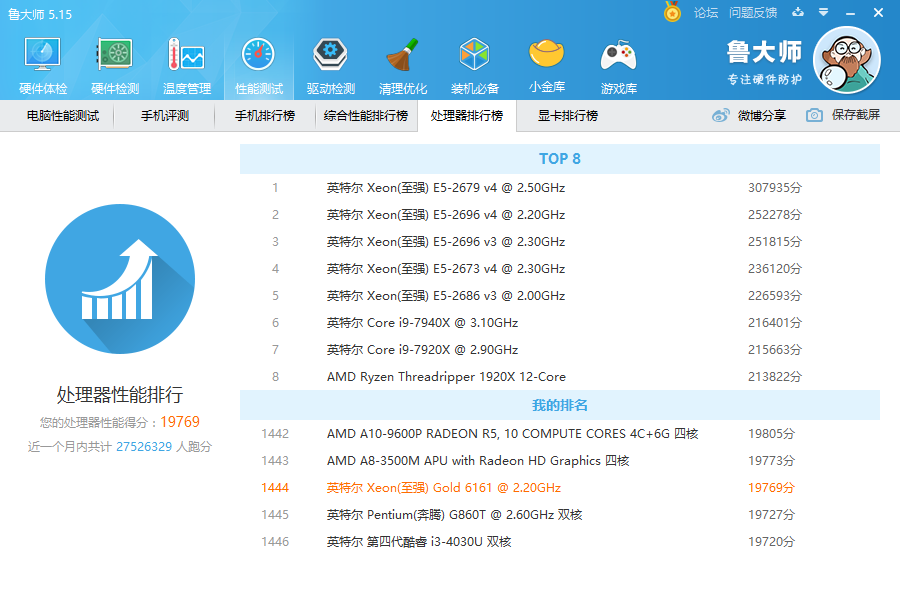
Task: Open 装机必备 software cube
Action: 475,65
